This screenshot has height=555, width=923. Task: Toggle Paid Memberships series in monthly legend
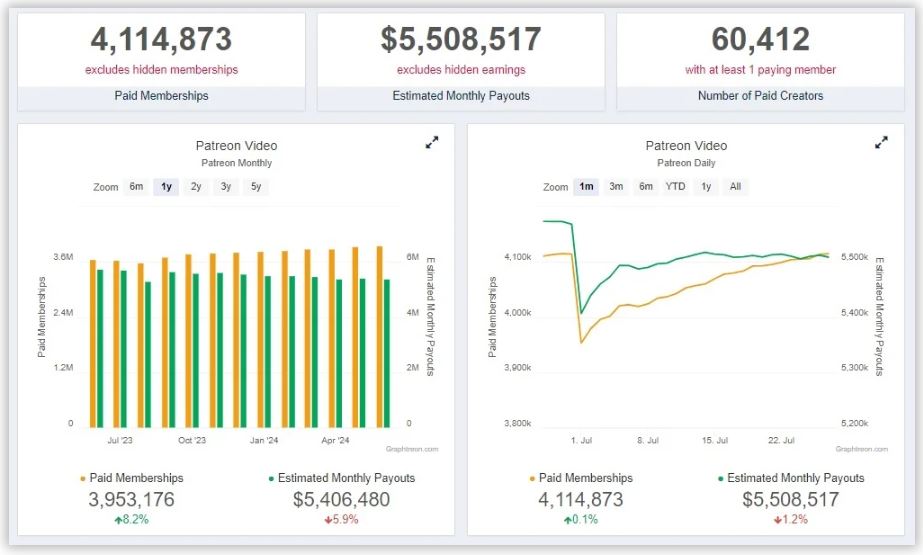coord(132,478)
